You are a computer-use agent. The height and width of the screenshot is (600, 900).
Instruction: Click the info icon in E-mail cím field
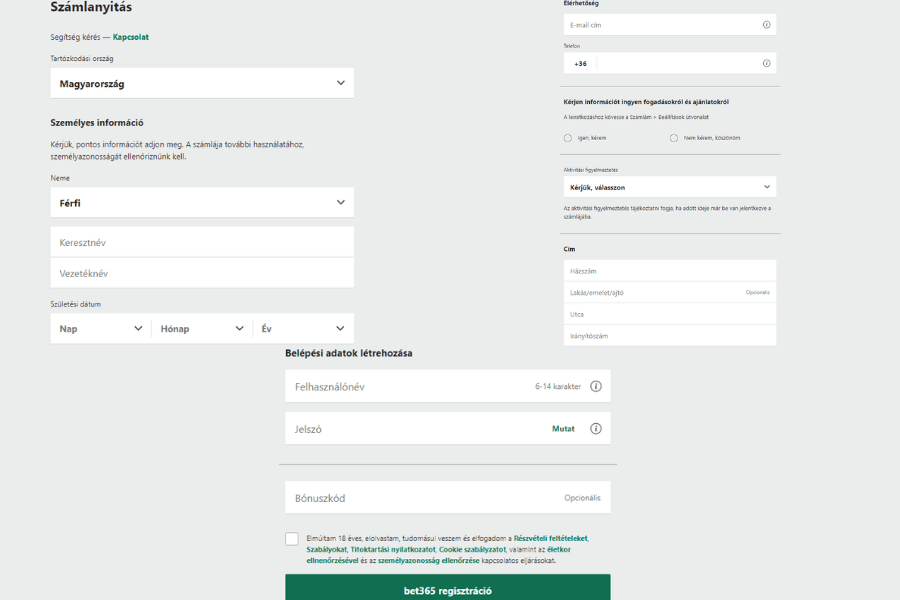point(766,25)
